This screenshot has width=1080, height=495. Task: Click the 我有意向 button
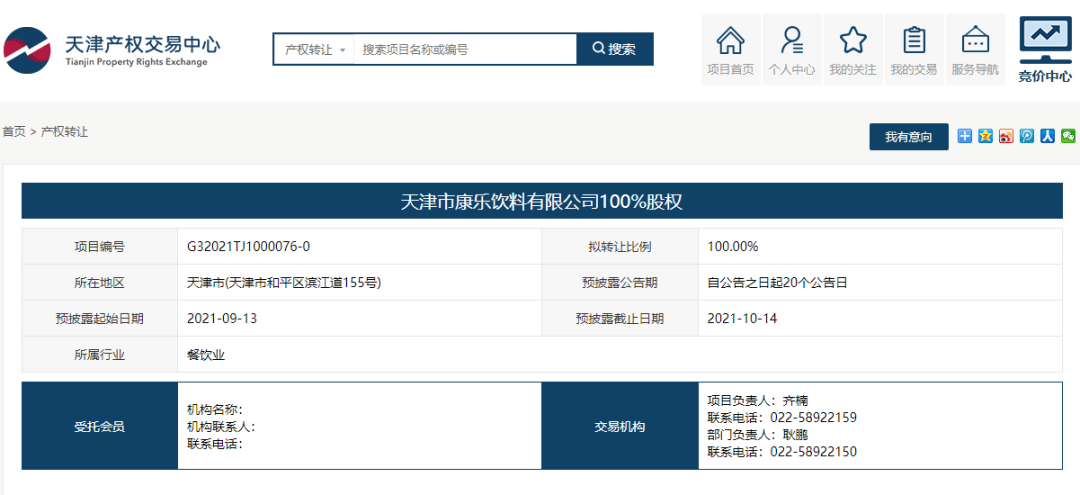[x=908, y=137]
